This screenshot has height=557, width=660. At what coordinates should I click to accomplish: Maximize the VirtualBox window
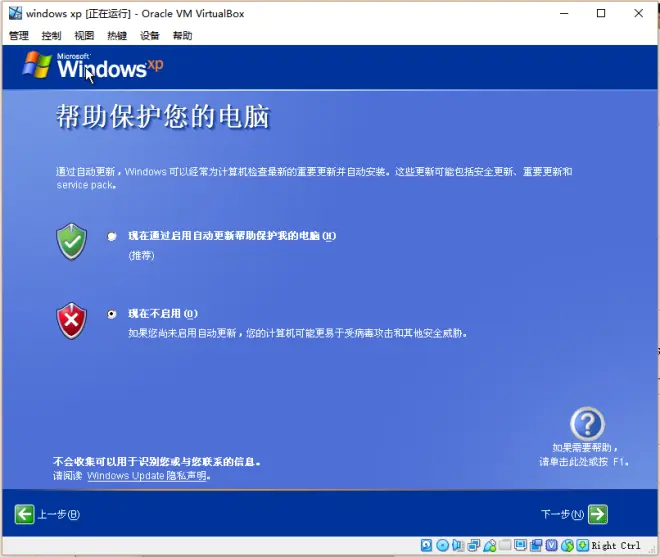601,13
